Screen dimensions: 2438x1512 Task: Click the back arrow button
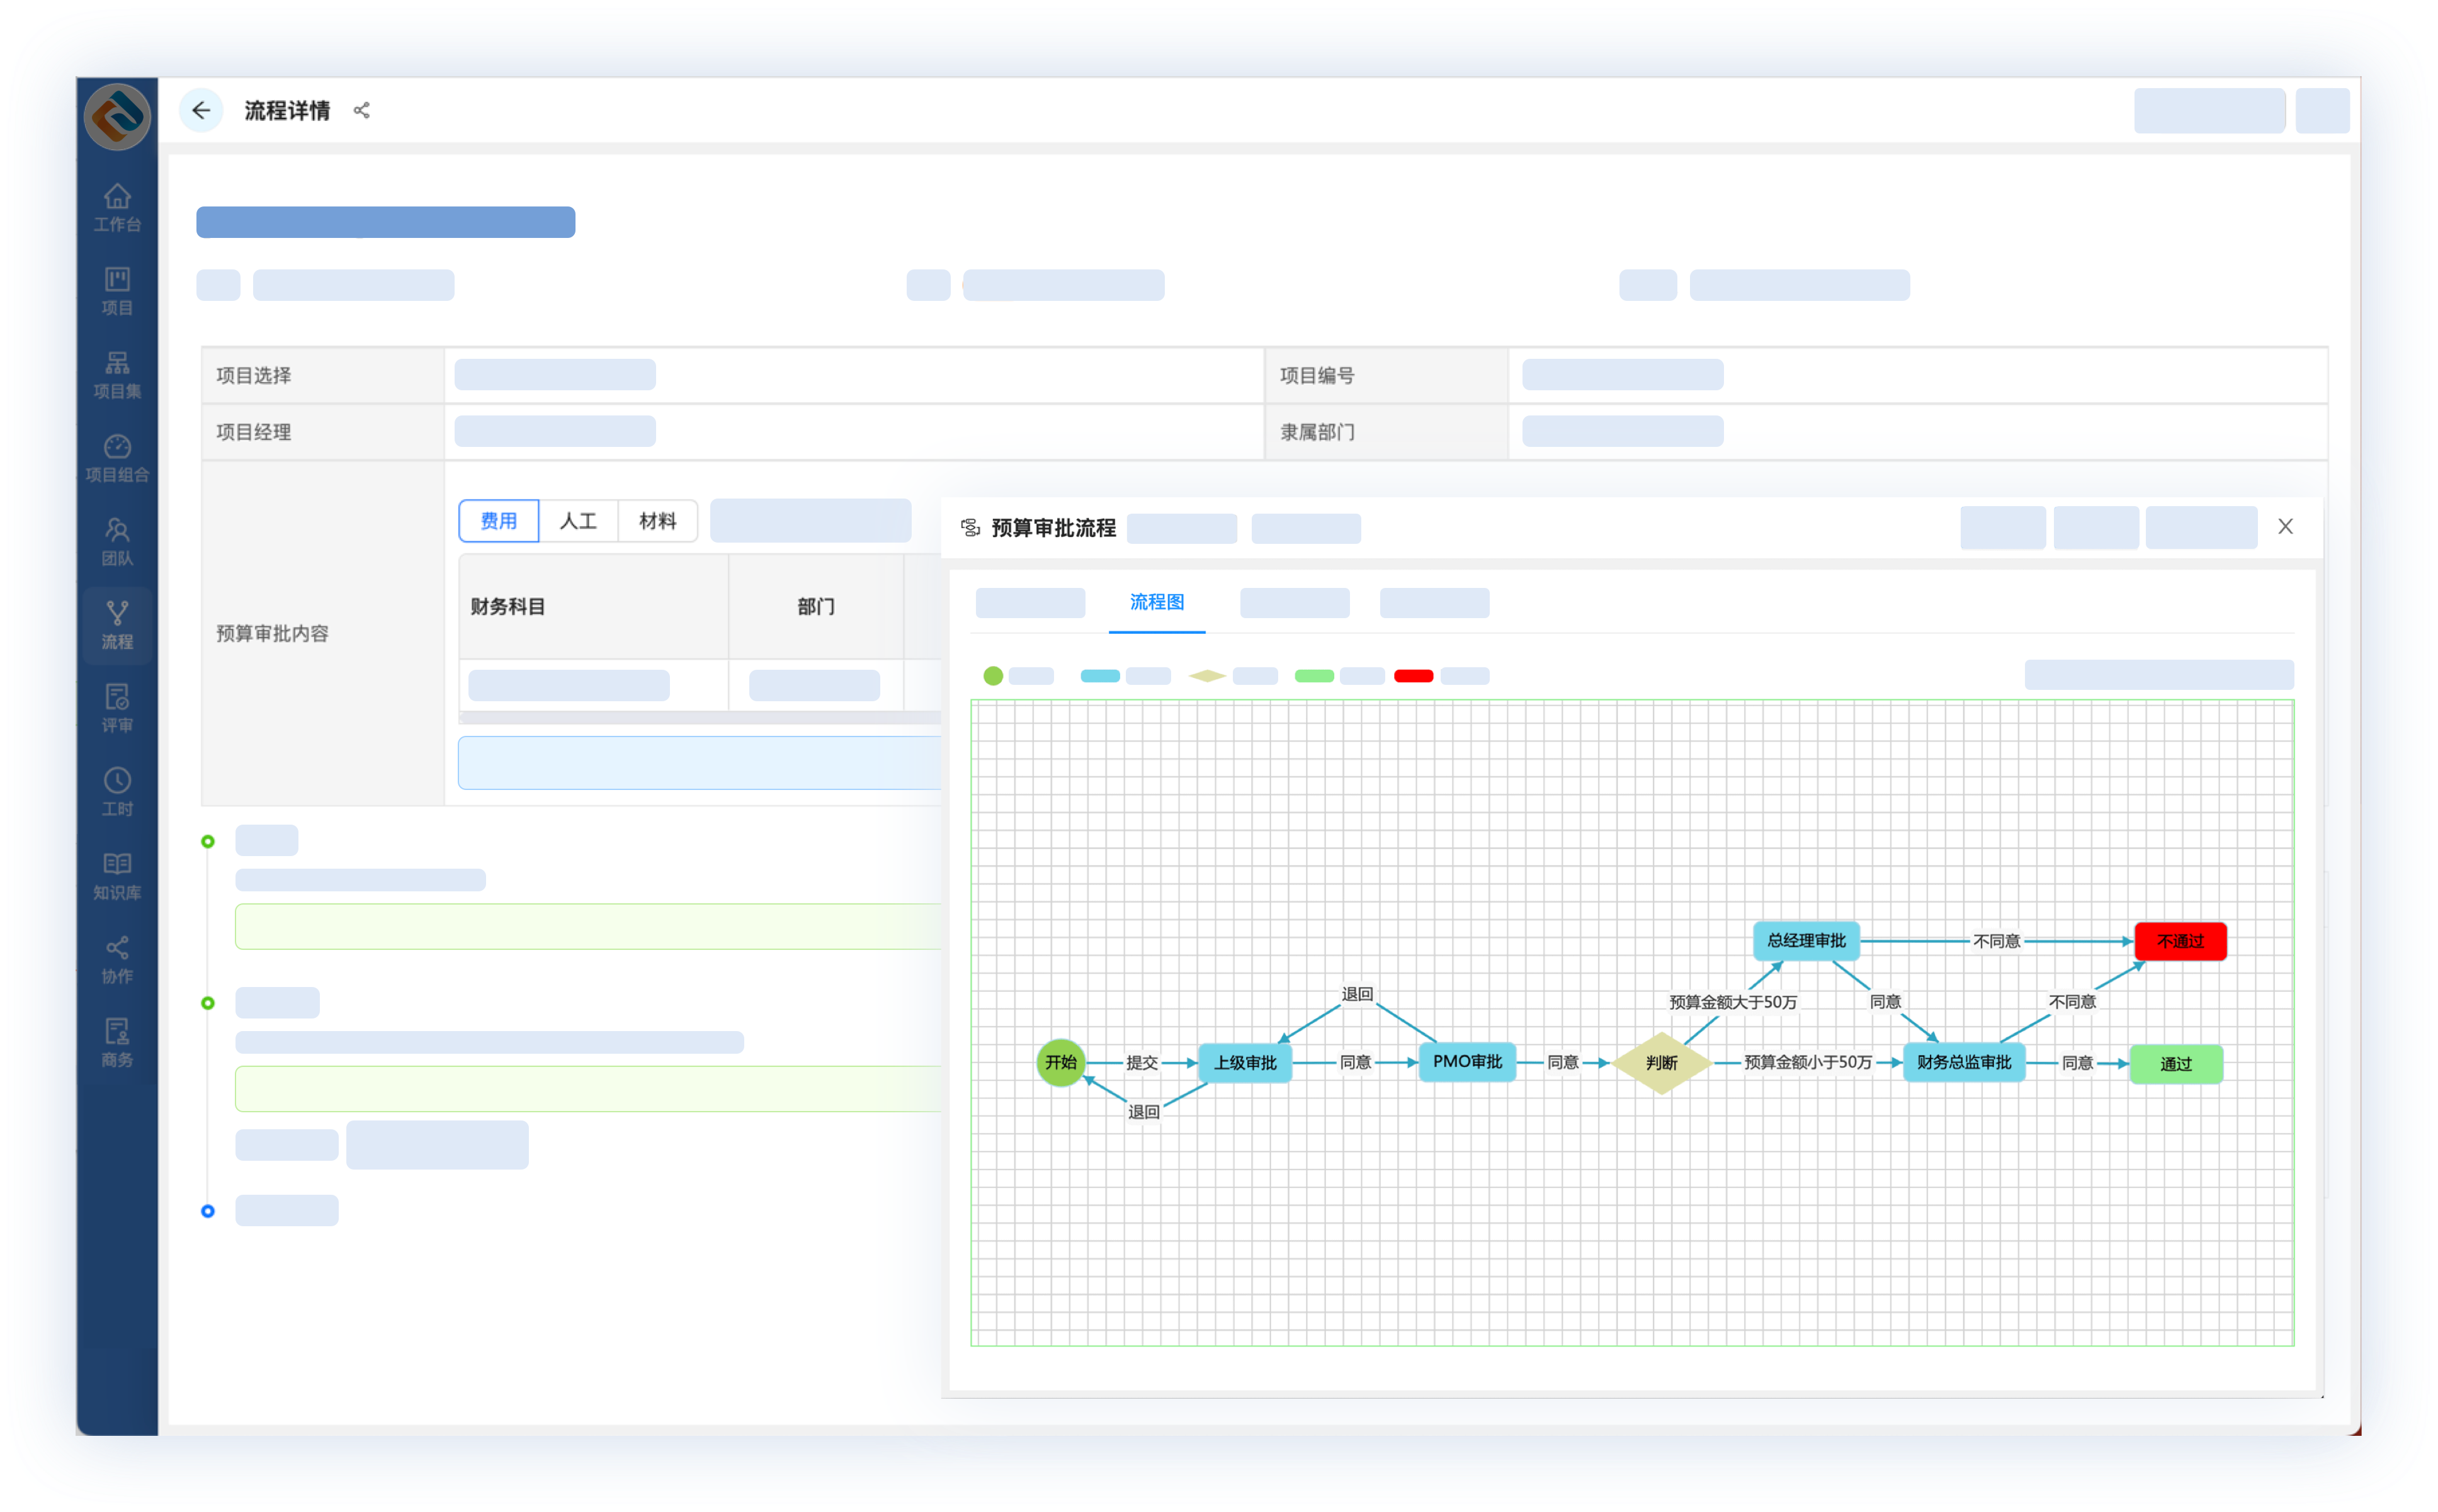click(x=201, y=110)
